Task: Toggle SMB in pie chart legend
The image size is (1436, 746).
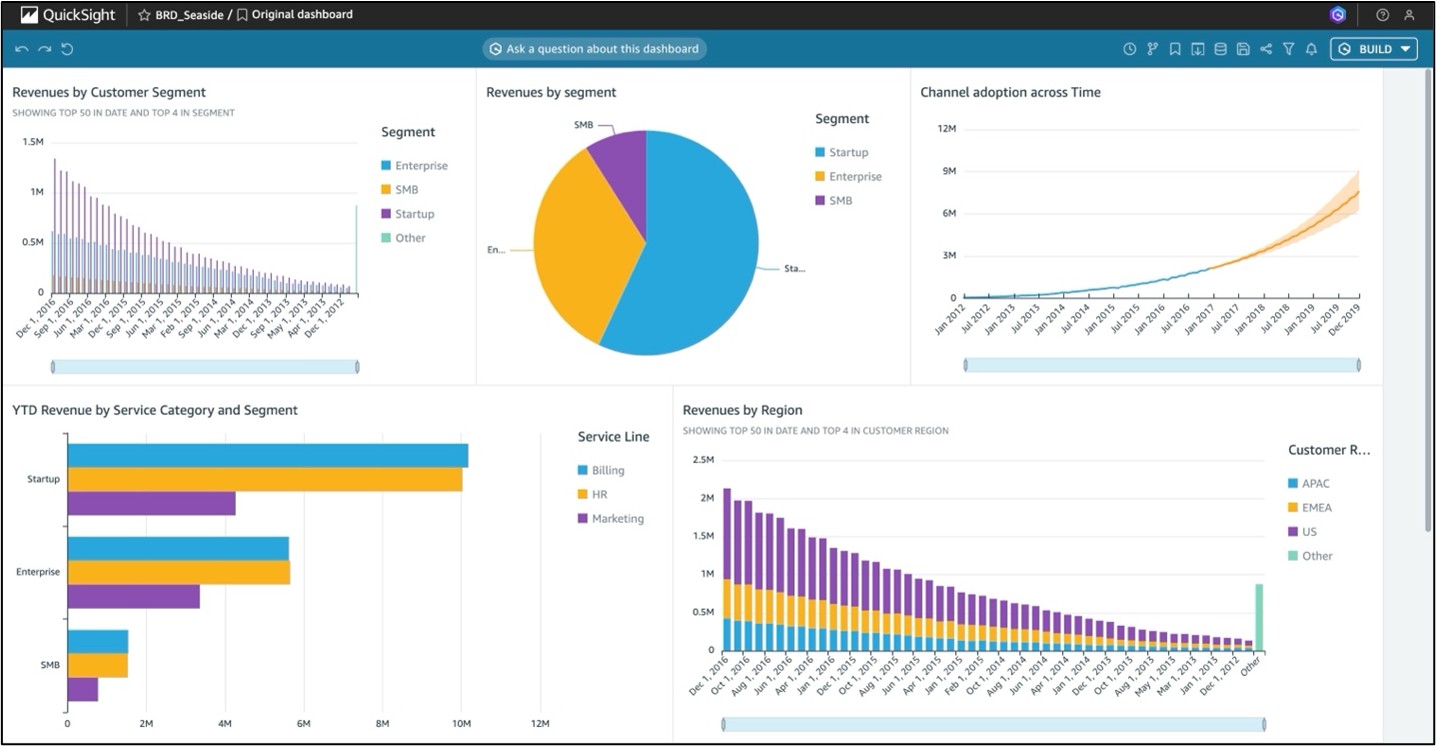Action: 833,201
